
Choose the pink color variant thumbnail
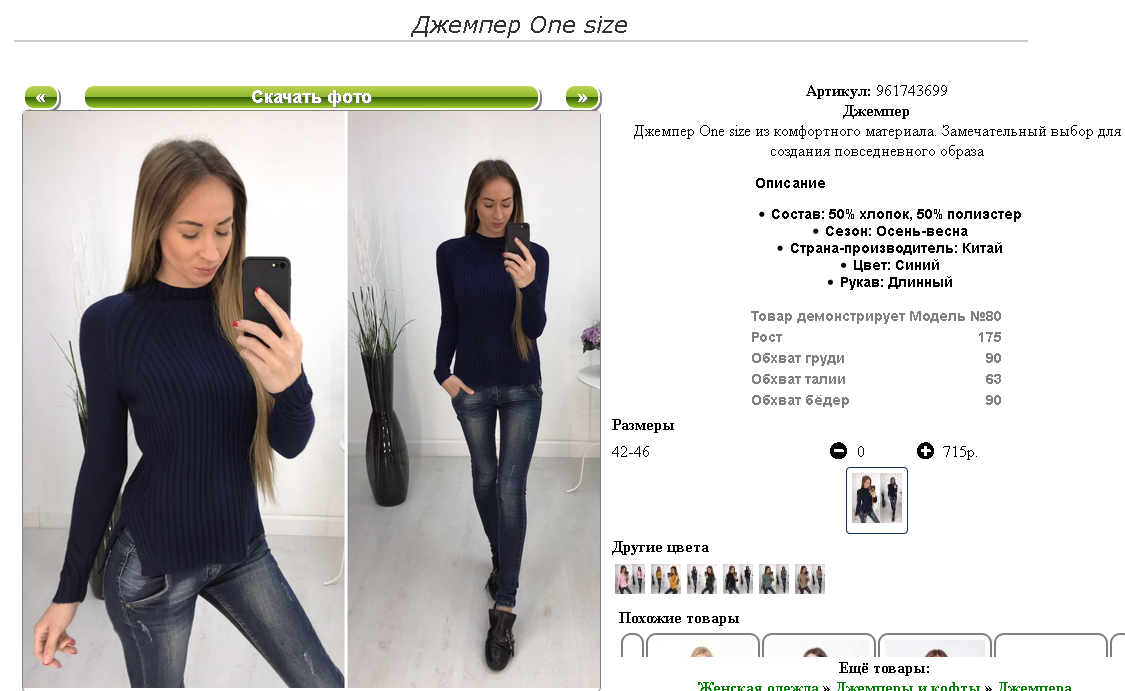[x=629, y=579]
